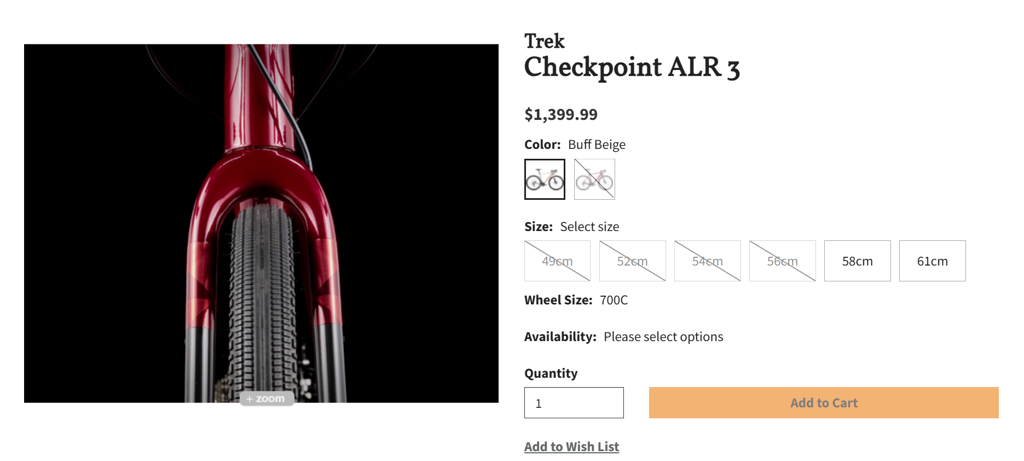Focus the Quantity input field
The height and width of the screenshot is (461, 1024).
click(574, 403)
